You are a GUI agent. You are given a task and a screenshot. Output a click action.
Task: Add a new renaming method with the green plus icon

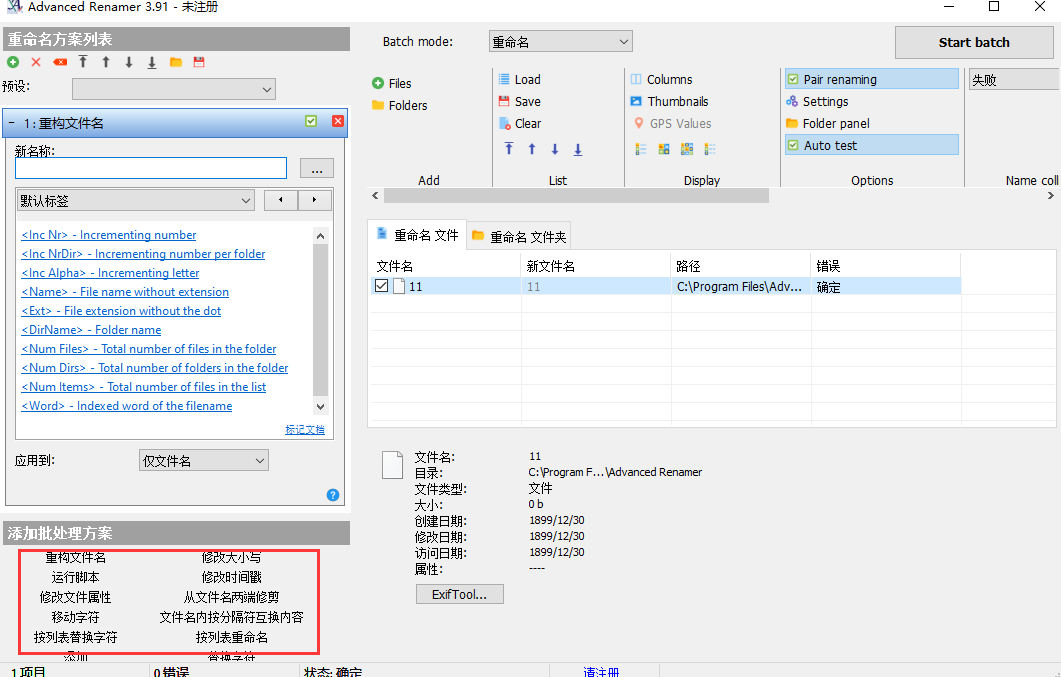[x=12, y=62]
